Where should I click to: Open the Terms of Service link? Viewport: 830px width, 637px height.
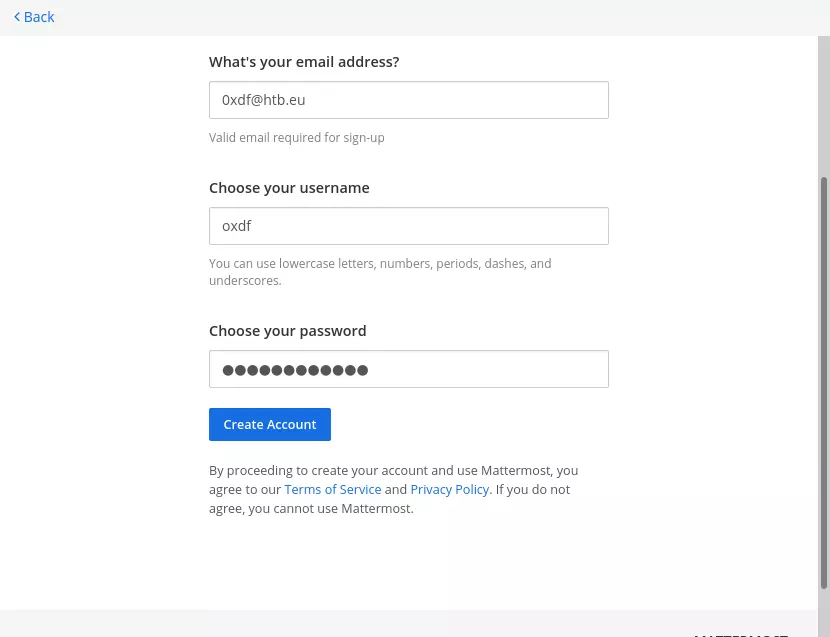point(332,490)
